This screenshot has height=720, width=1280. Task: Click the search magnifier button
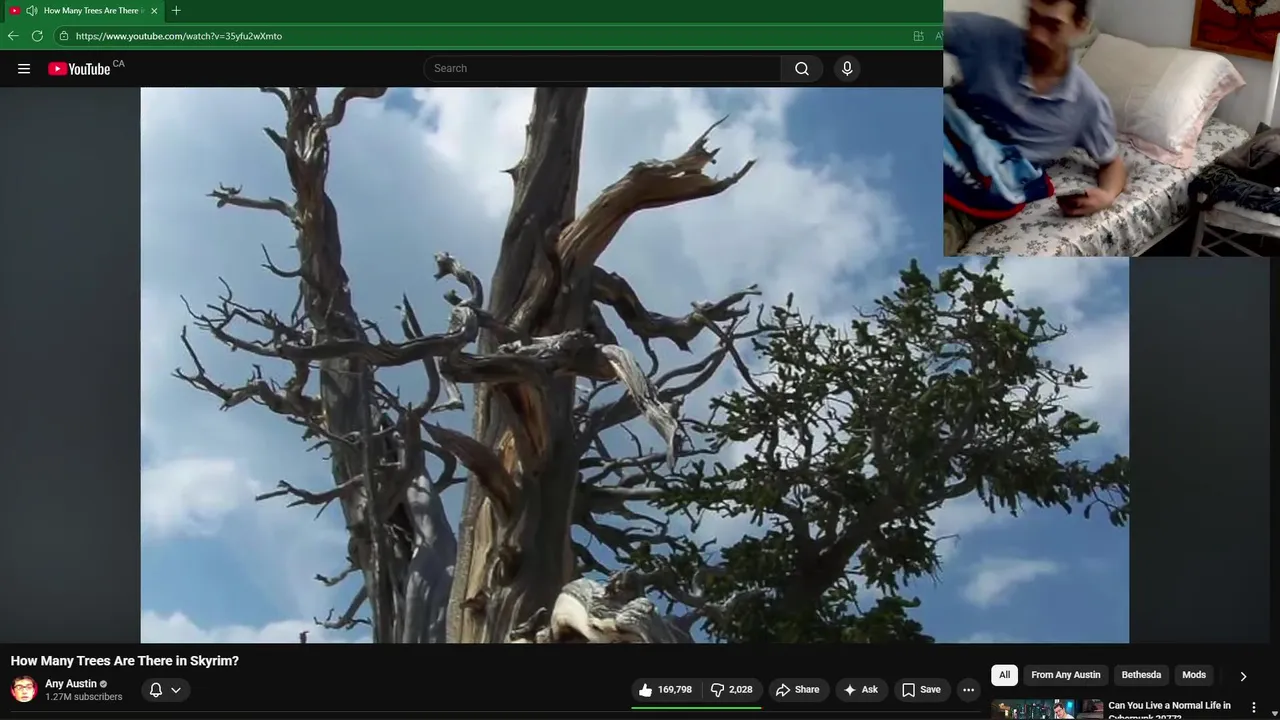[802, 68]
